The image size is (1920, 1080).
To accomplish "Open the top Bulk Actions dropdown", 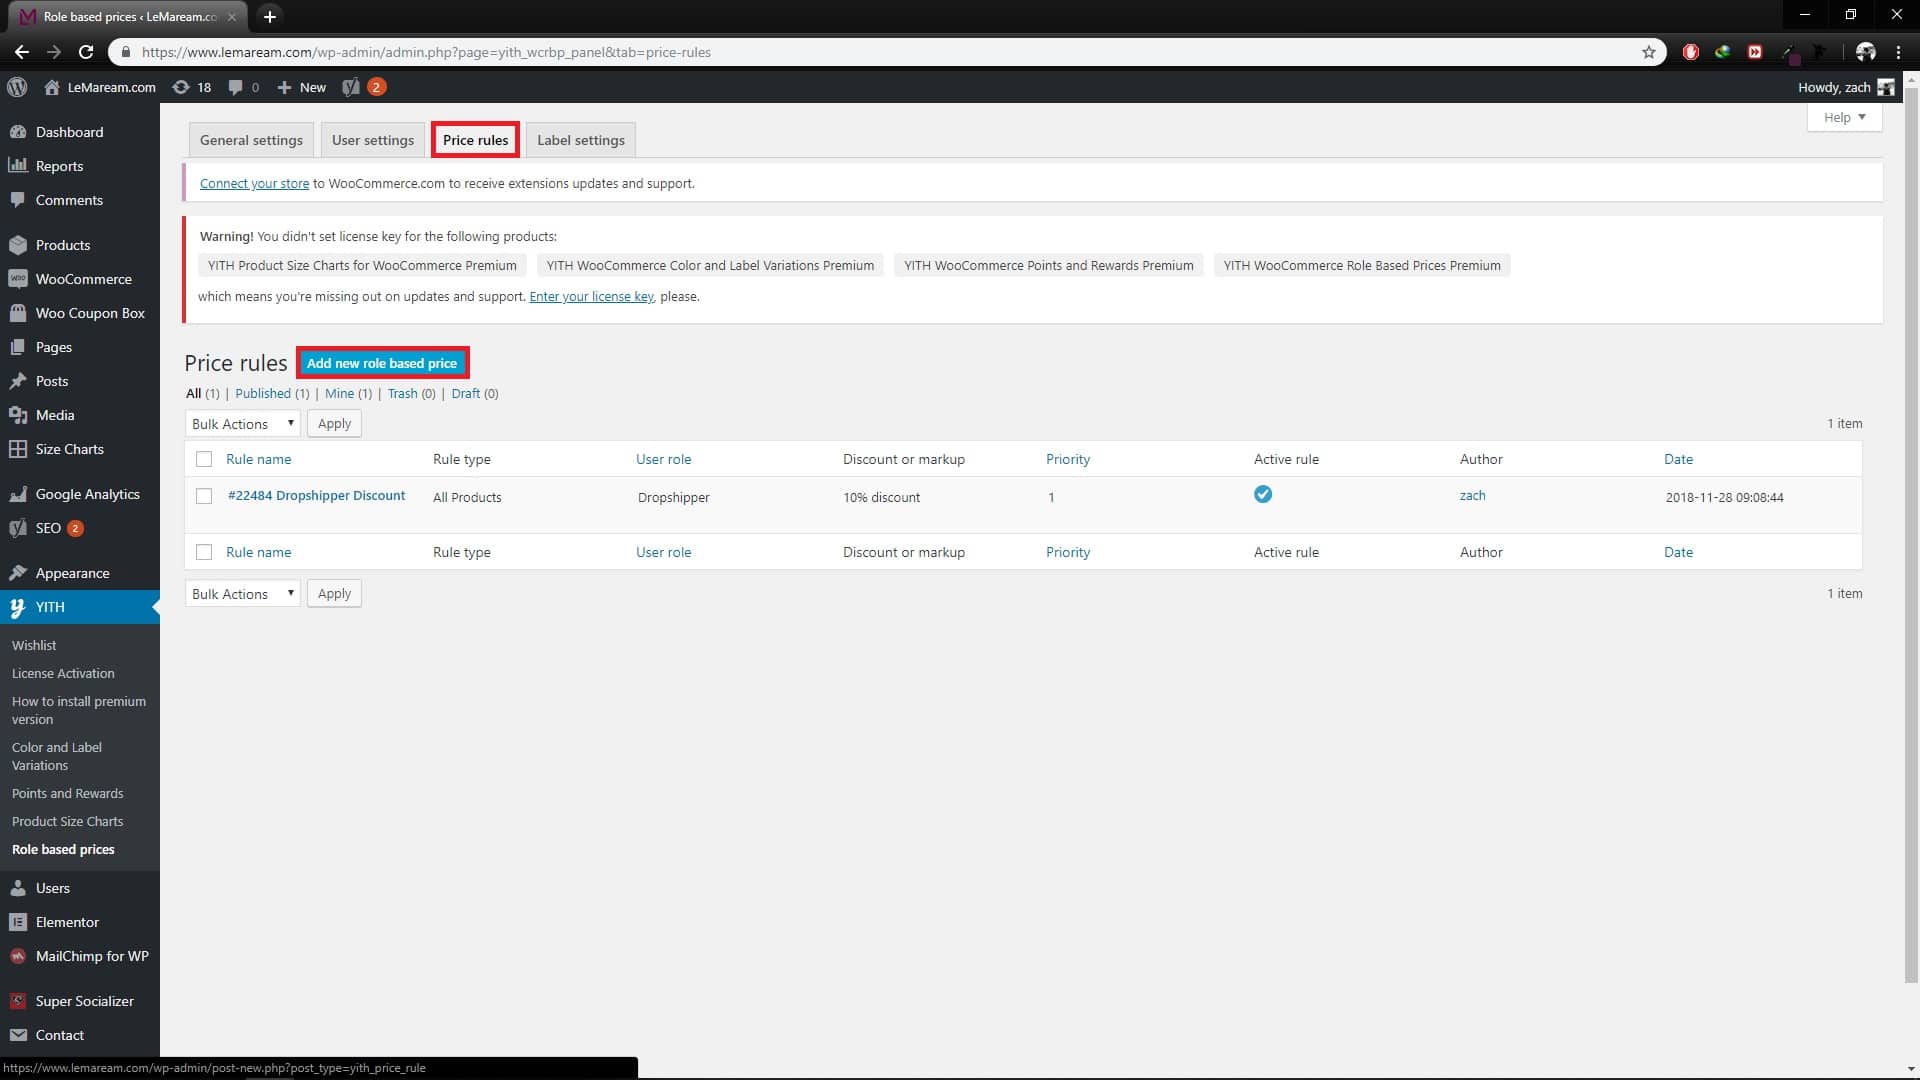I will tap(243, 424).
